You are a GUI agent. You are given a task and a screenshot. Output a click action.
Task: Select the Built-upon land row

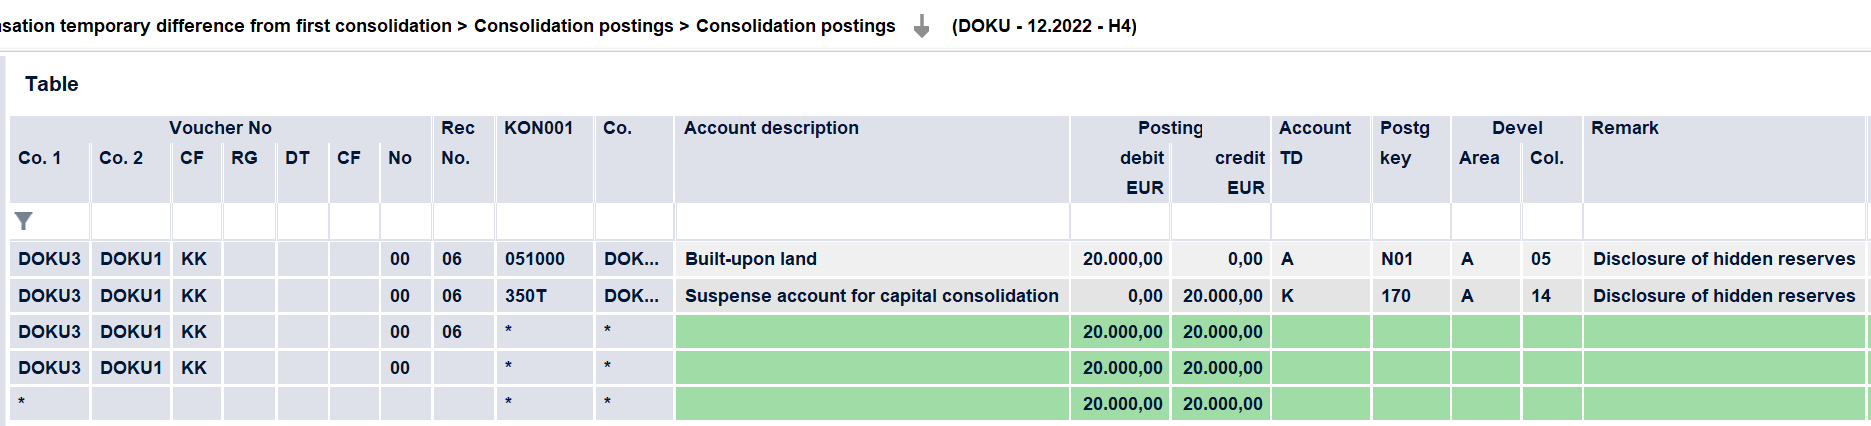(x=938, y=259)
